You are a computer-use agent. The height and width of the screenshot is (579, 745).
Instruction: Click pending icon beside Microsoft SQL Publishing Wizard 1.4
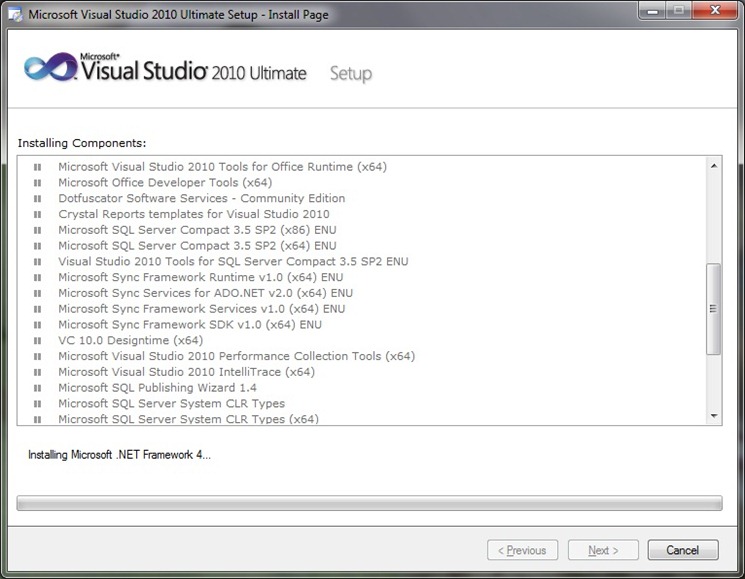[38, 388]
